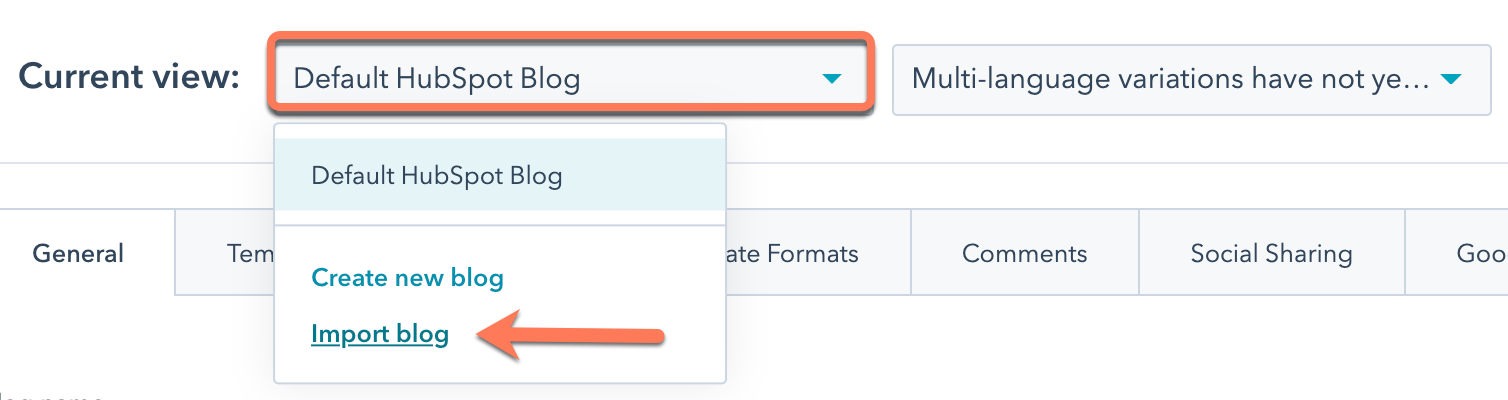This screenshot has height=400, width=1508.
Task: Click the caret on the Multi-language variations dropdown
Action: pos(1452,79)
